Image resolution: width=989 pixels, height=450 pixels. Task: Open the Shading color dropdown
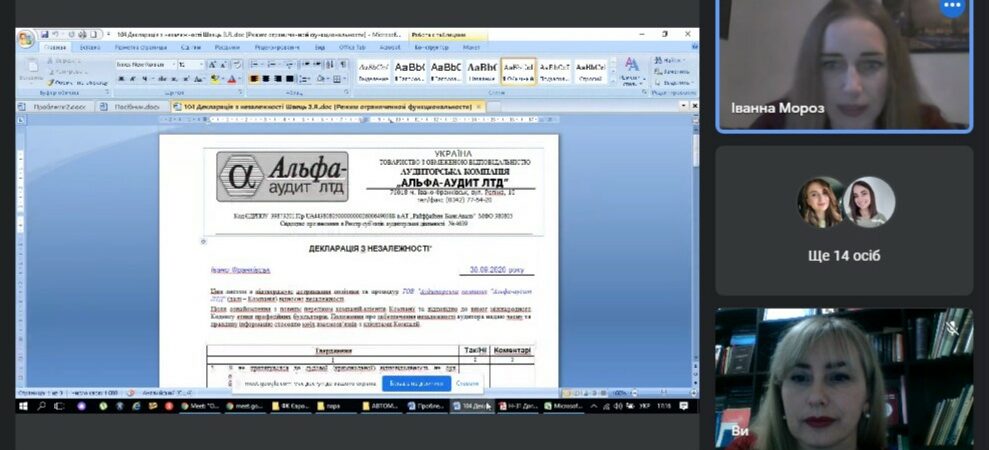click(x=322, y=79)
